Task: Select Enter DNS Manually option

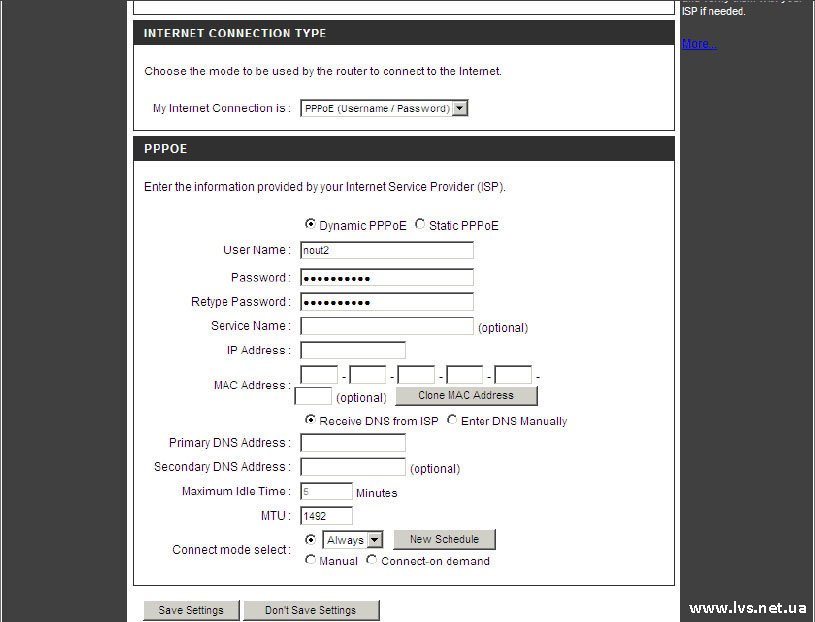Action: click(452, 420)
